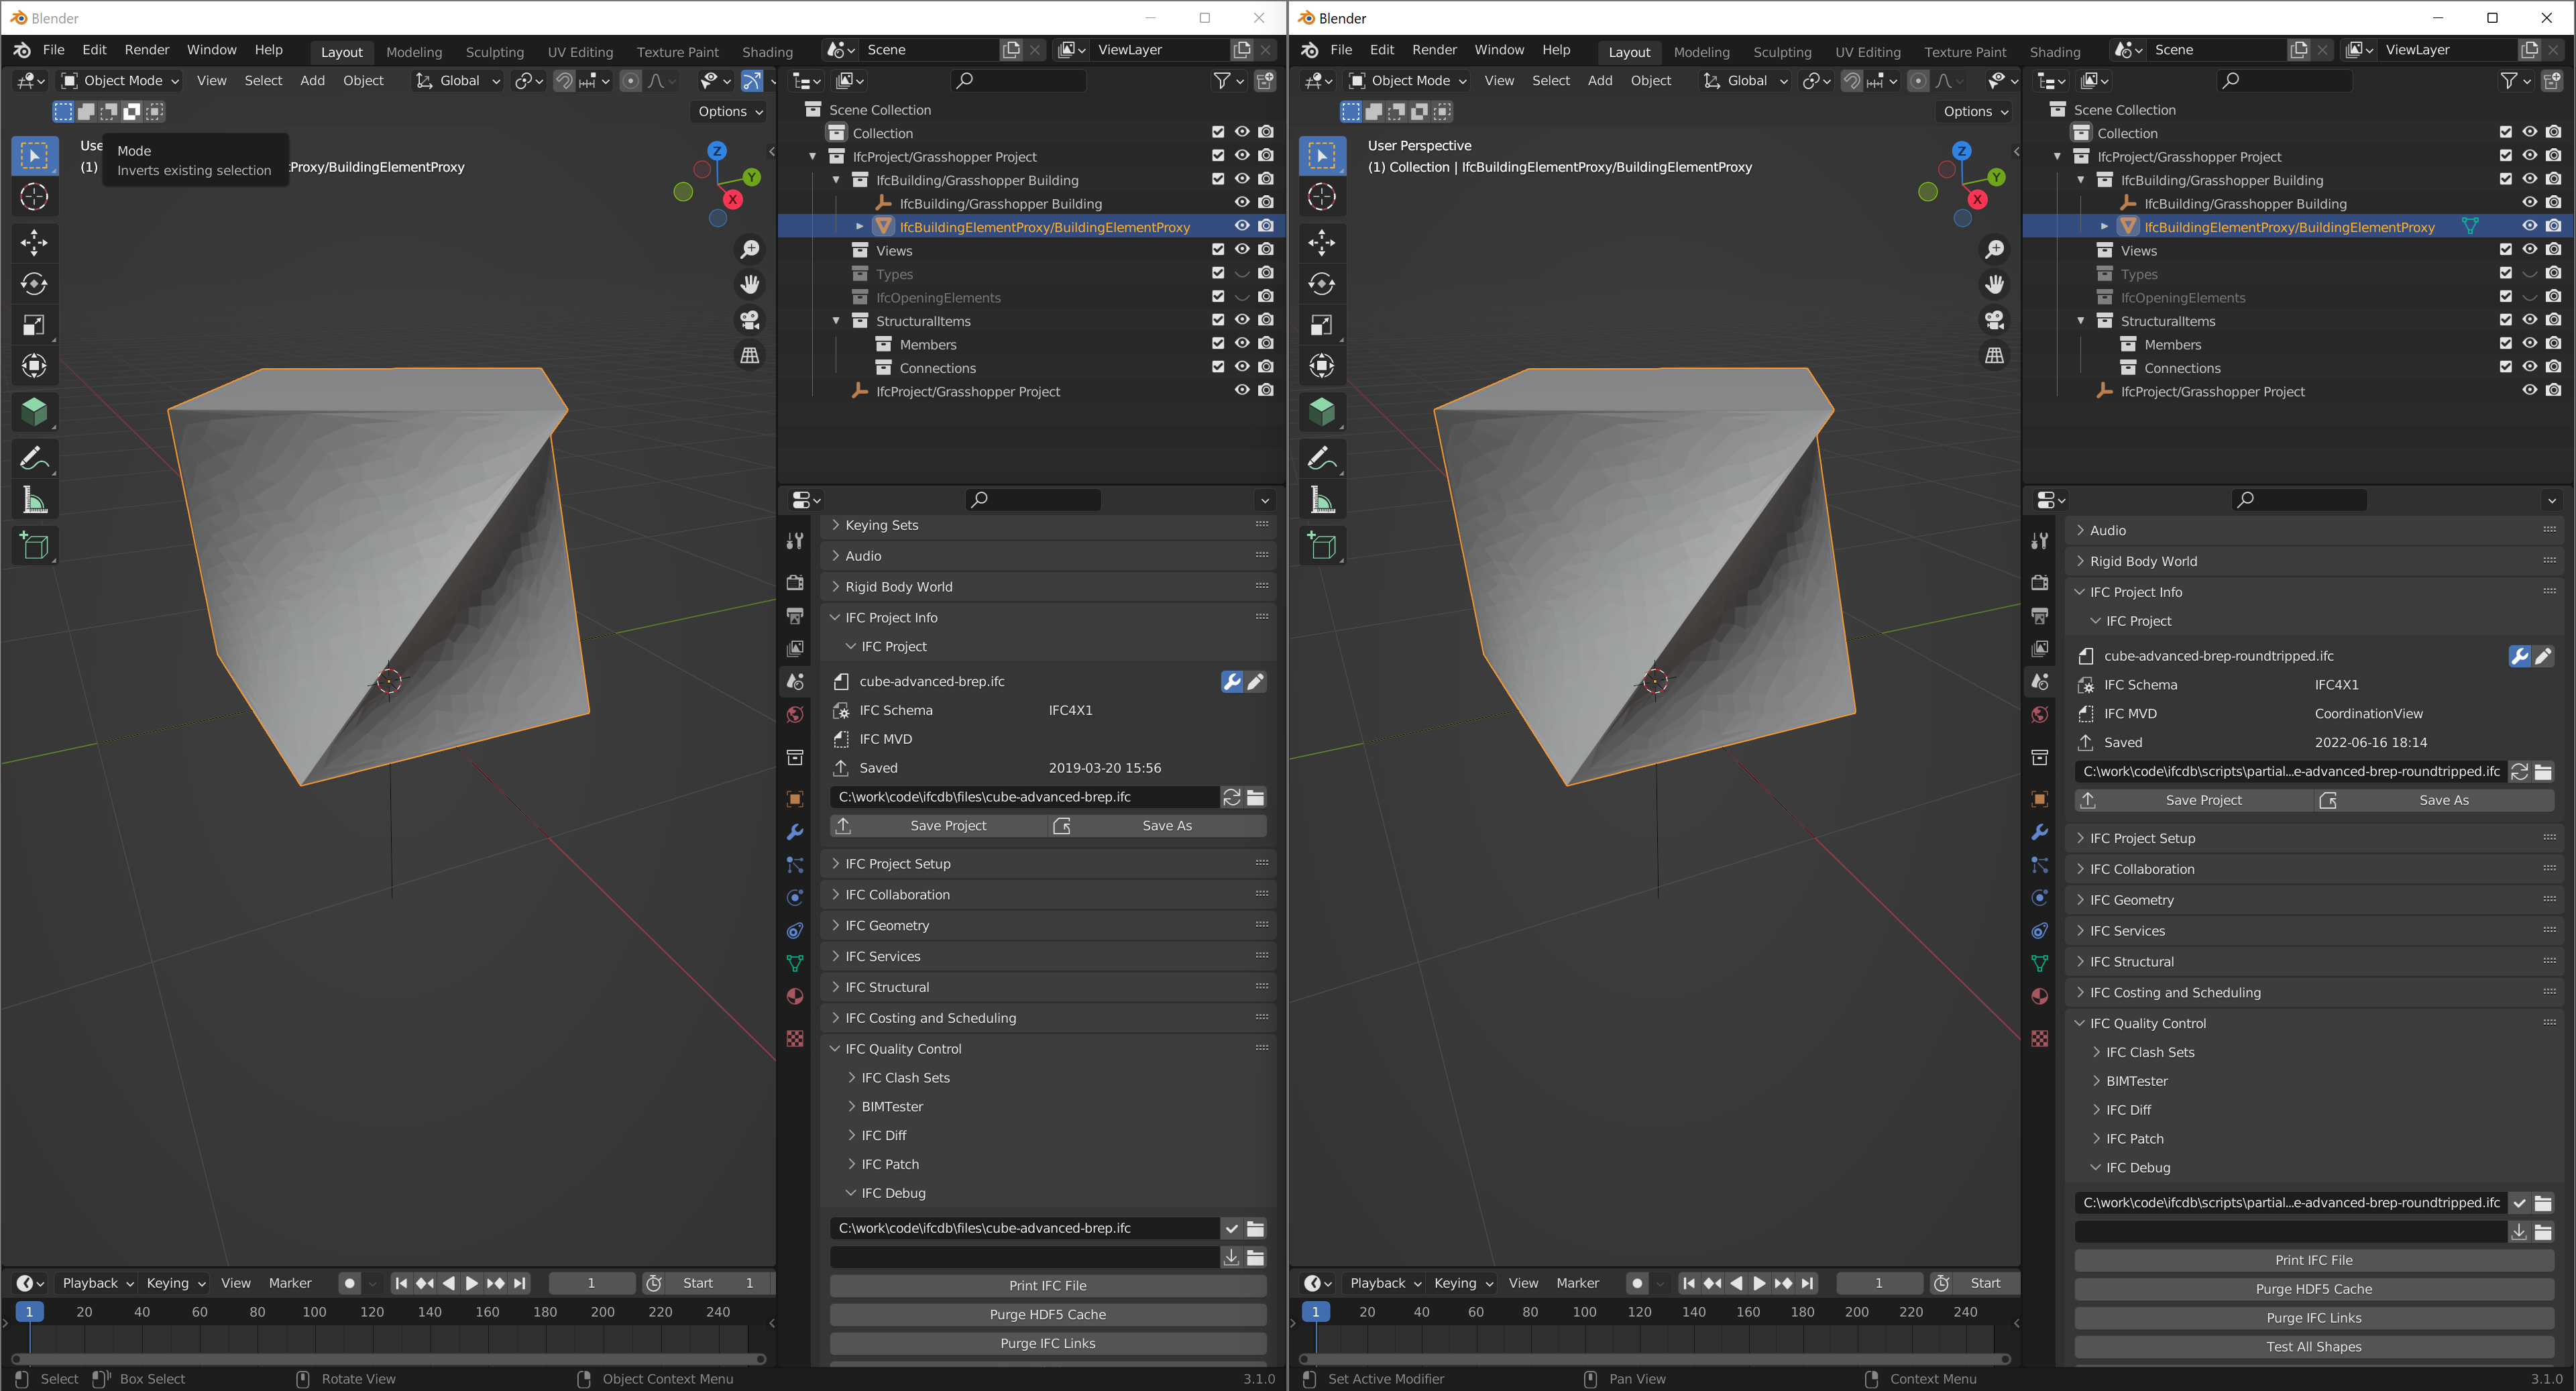Open the Add menu in left viewport header
Viewport: 2576px width, 1391px height.
click(x=312, y=81)
